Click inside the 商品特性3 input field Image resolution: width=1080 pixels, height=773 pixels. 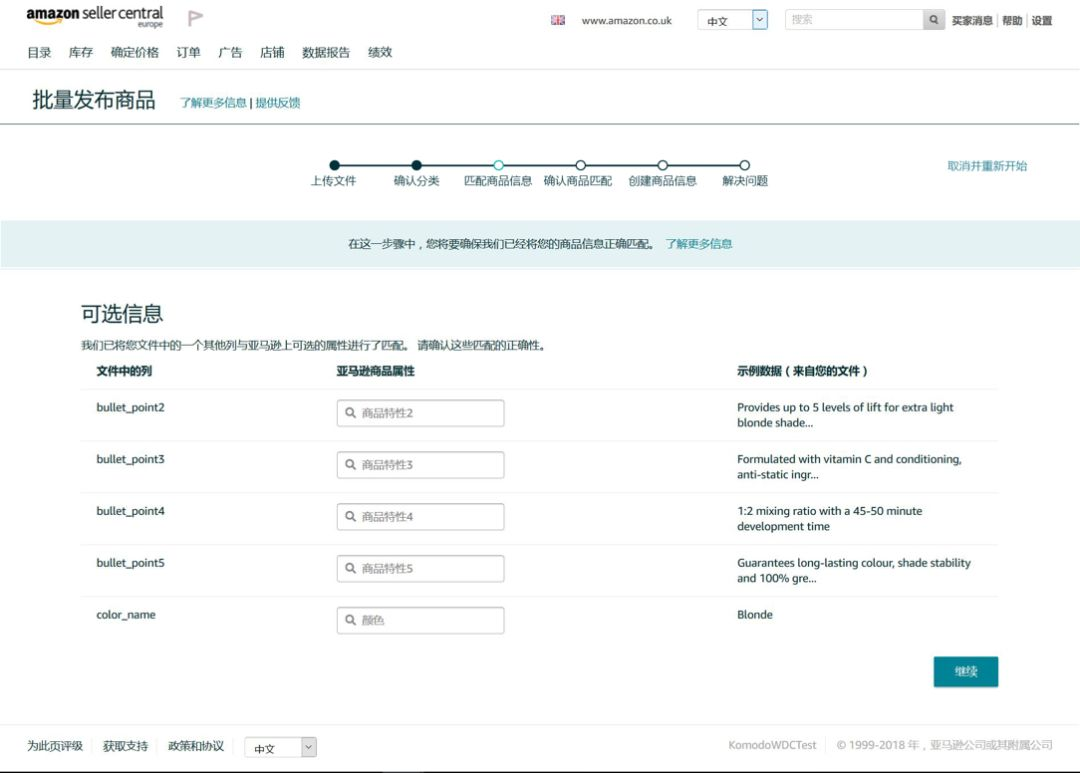coord(420,464)
